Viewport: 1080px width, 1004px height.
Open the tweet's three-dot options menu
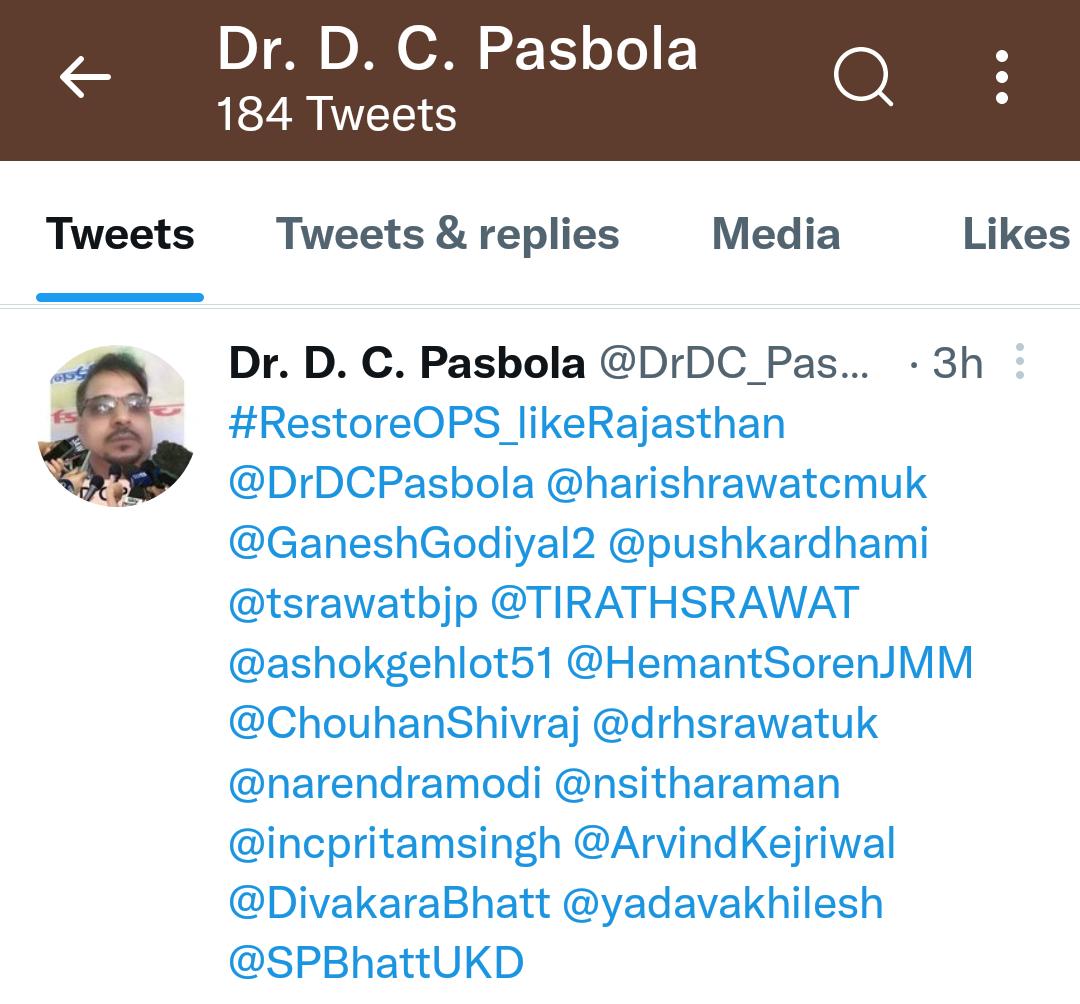click(1020, 361)
